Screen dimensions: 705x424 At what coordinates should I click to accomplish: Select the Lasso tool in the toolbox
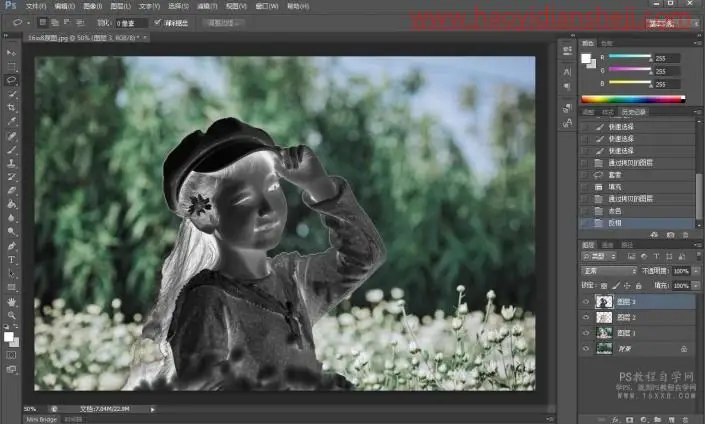pyautogui.click(x=11, y=80)
